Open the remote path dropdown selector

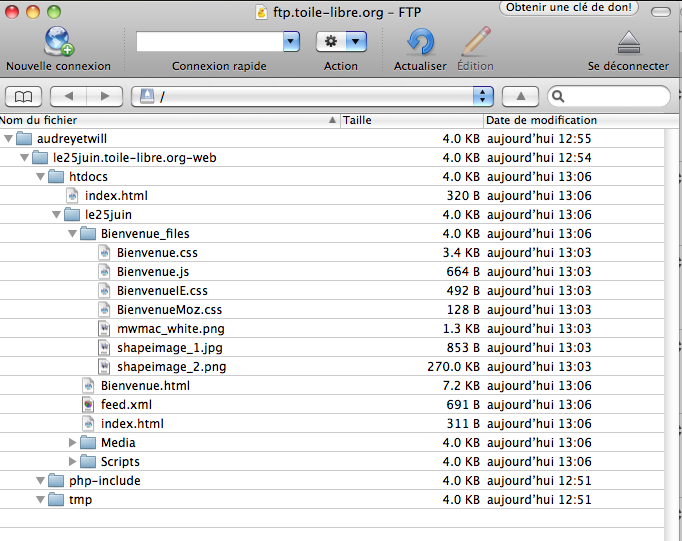point(484,96)
